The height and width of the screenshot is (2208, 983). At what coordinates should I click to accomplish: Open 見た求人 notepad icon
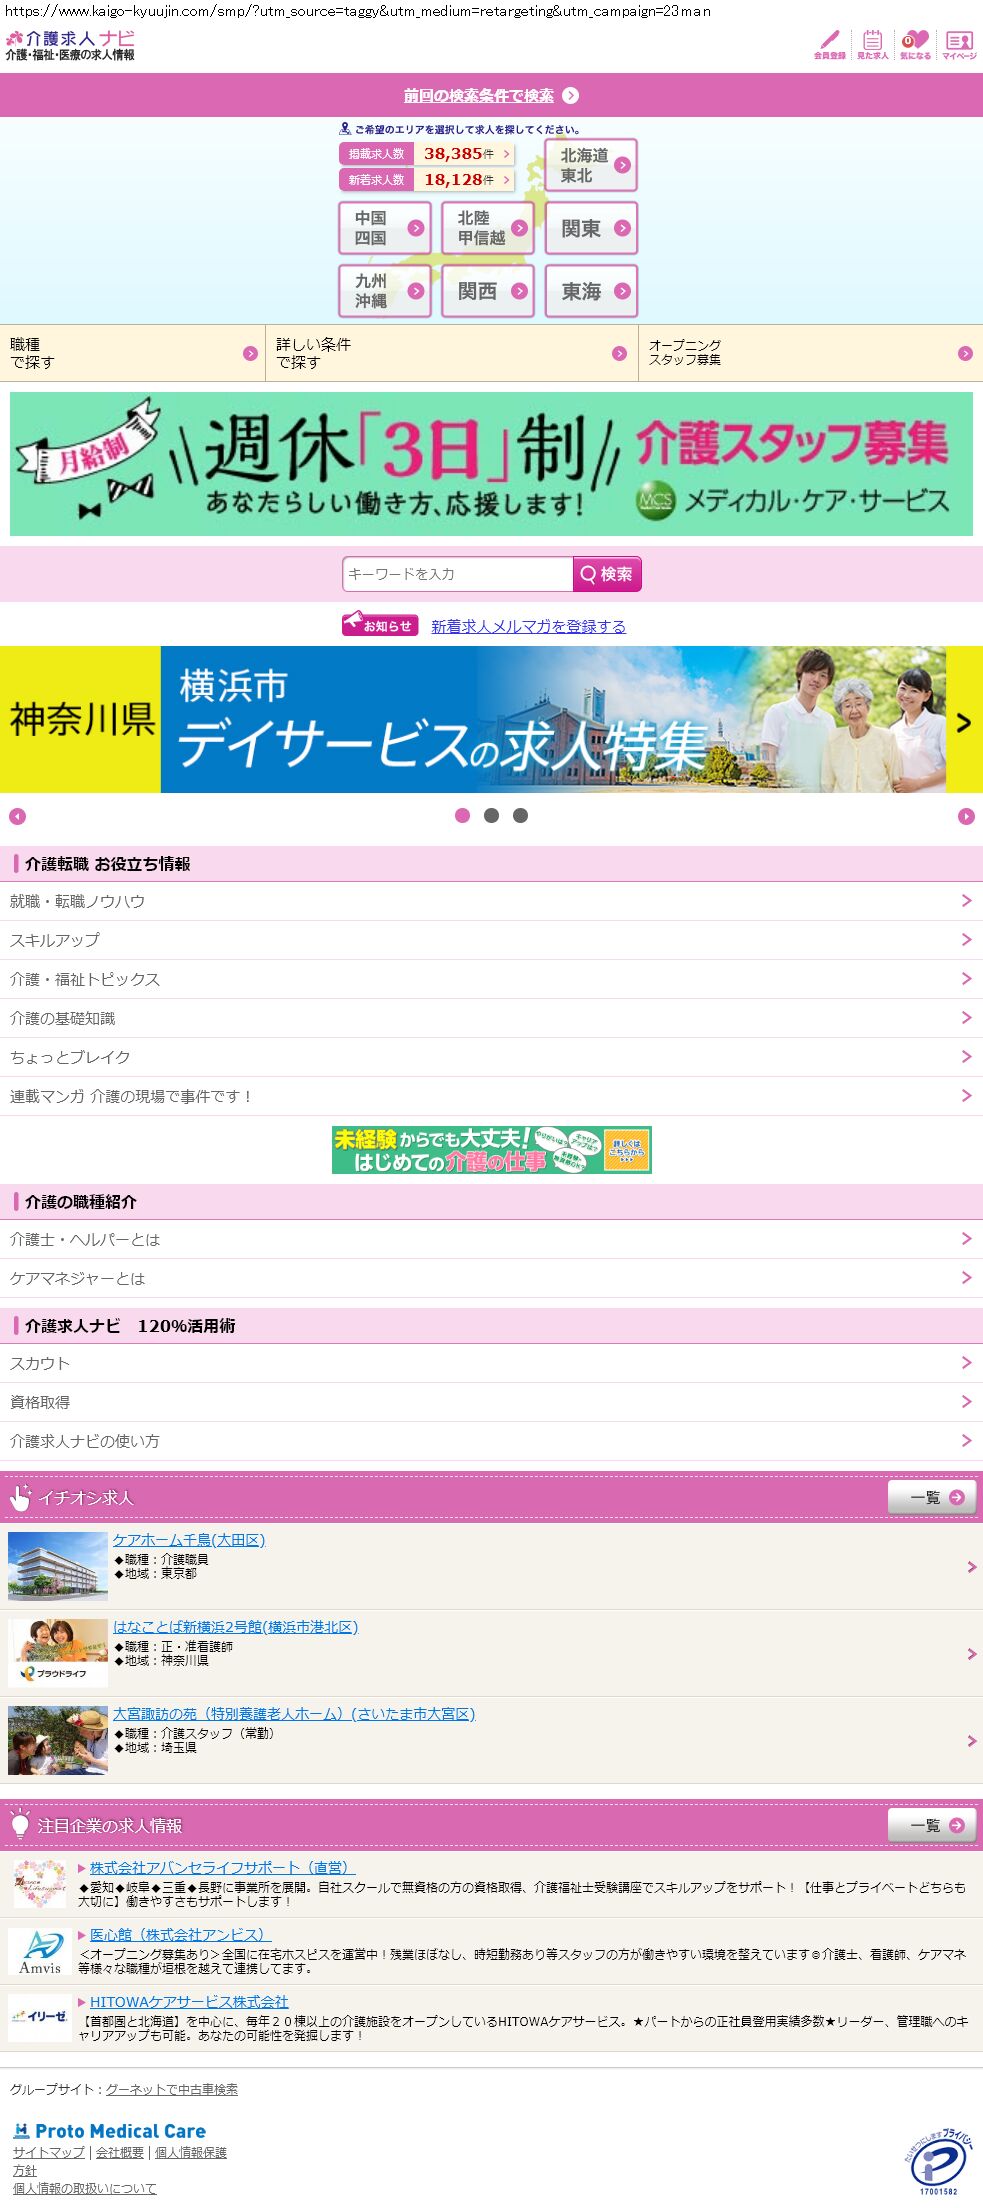(872, 45)
